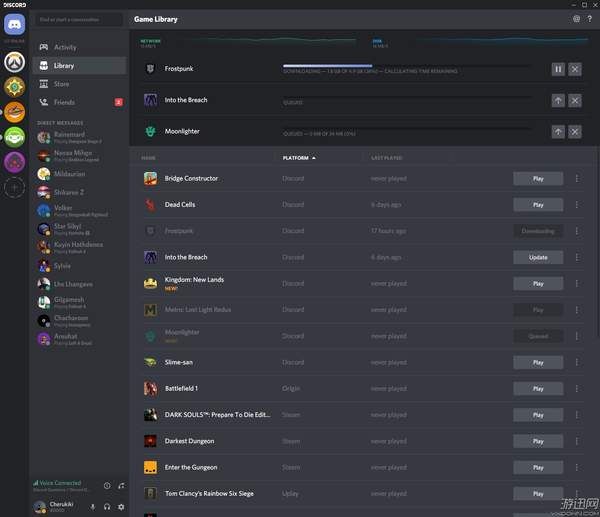Remove Into the Breach from queue
This screenshot has width=600, height=517.
(575, 101)
